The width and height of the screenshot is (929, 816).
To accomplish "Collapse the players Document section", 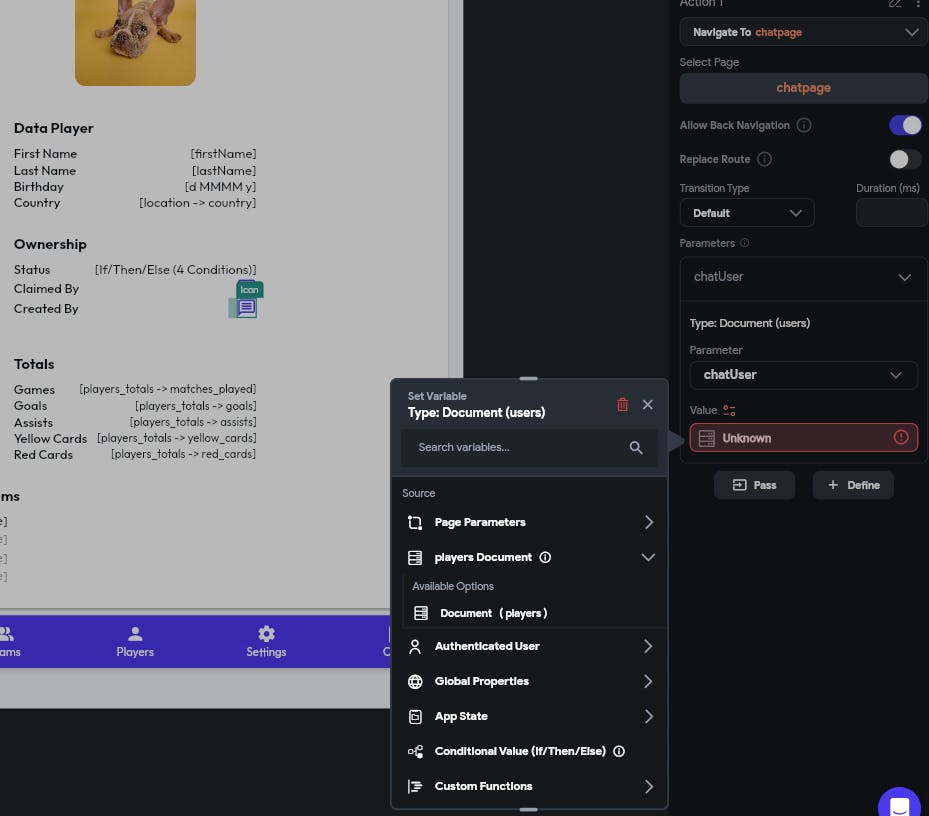I will 648,557.
